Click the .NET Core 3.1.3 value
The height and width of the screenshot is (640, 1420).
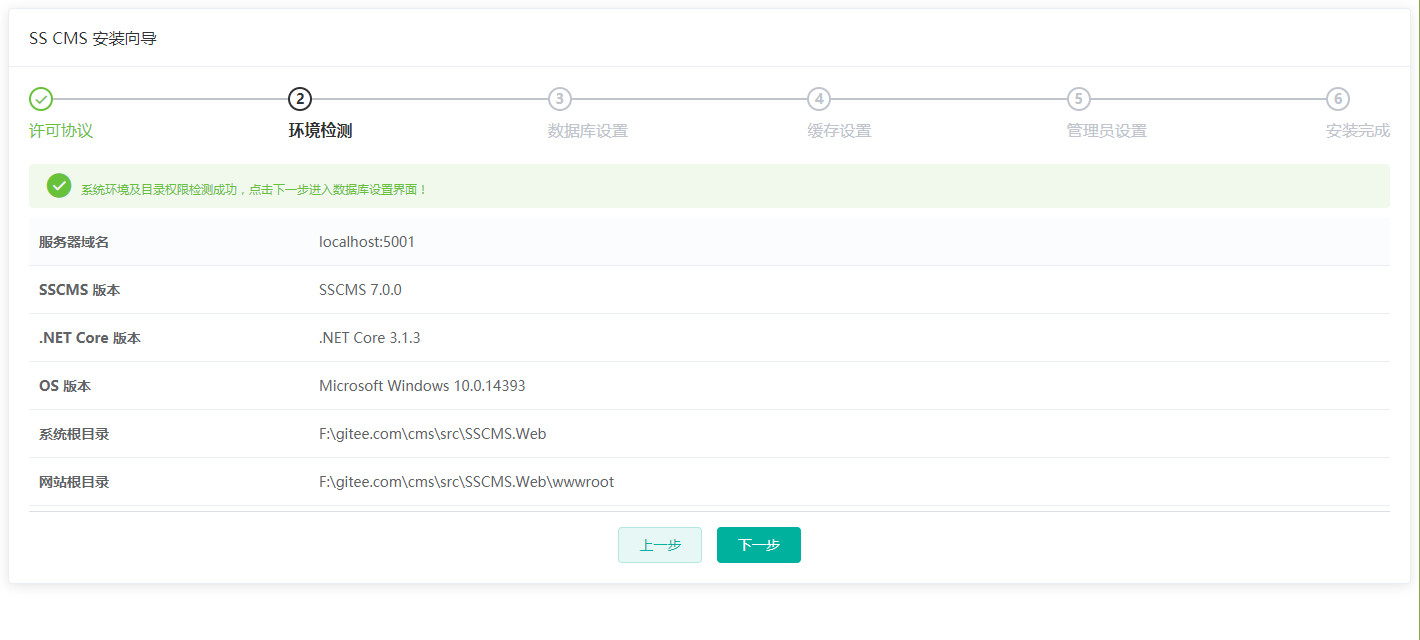370,338
